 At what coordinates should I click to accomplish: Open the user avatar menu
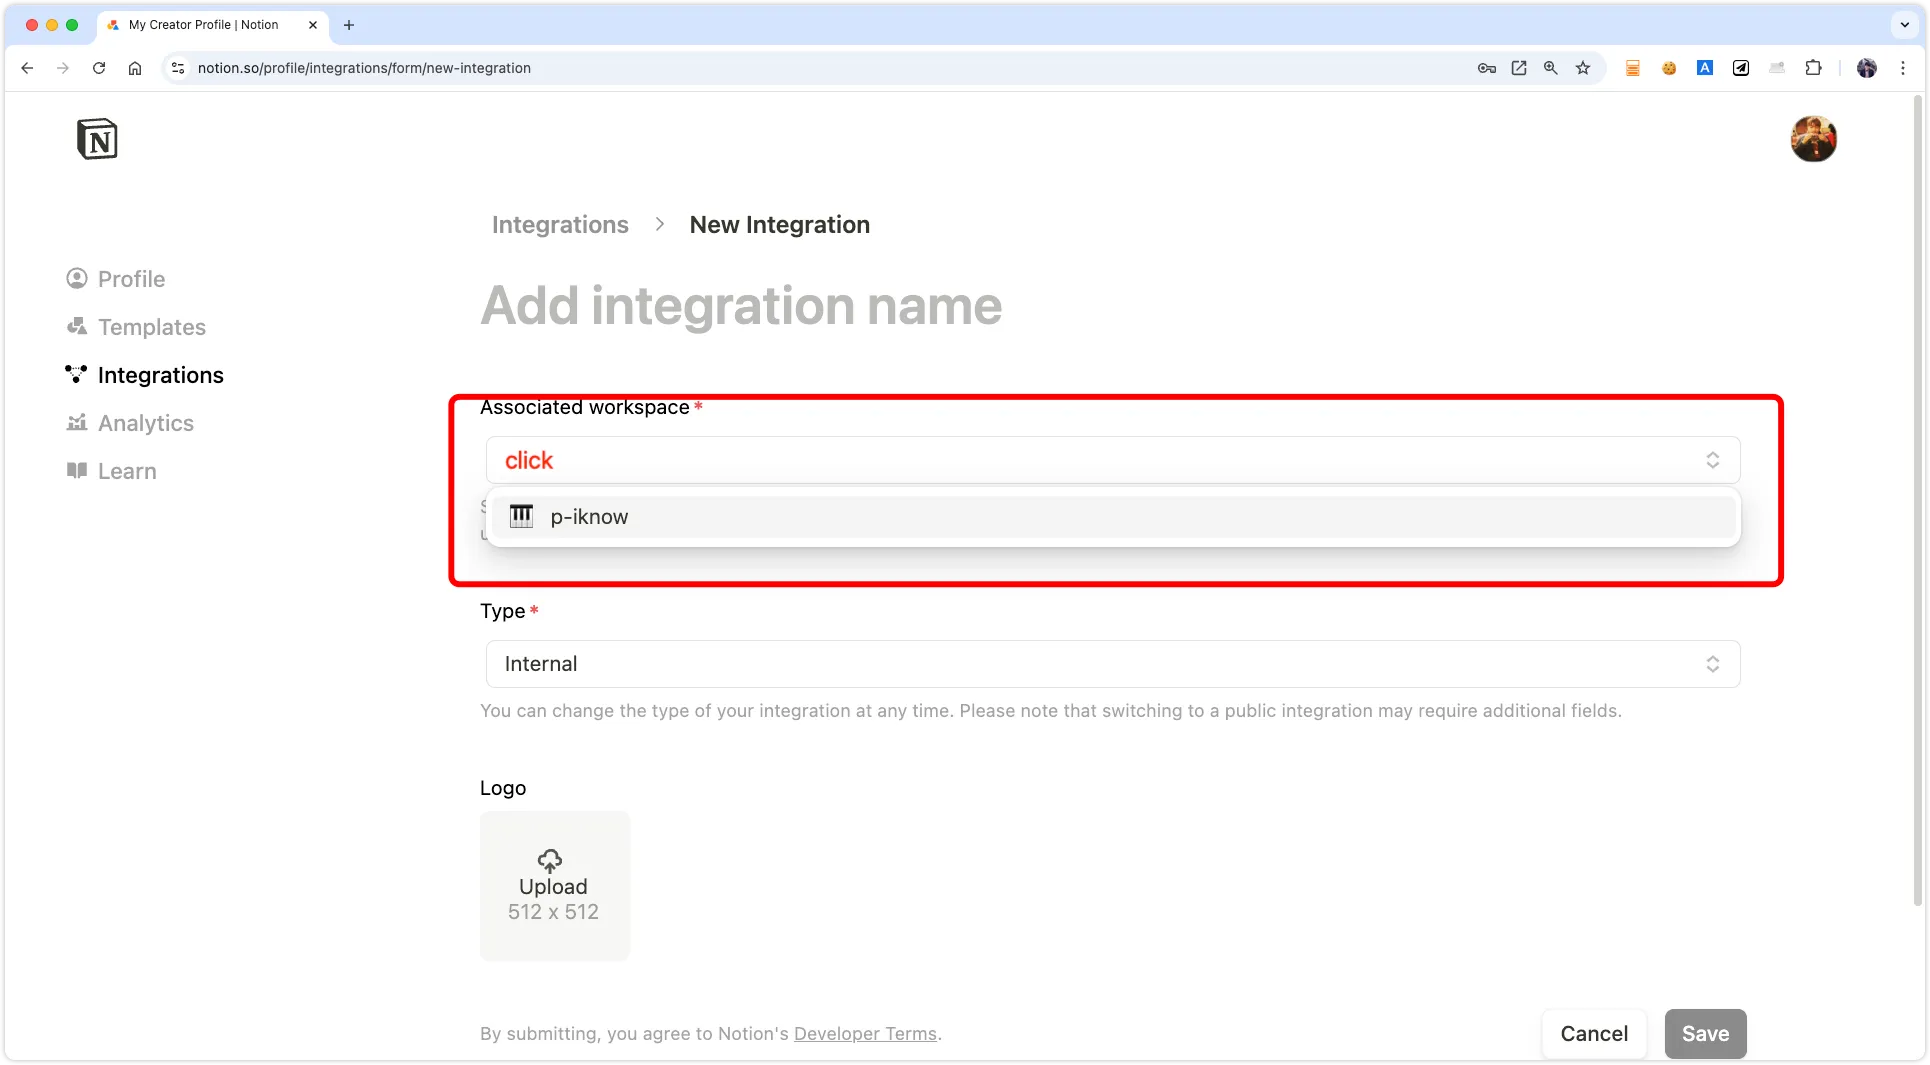tap(1813, 139)
